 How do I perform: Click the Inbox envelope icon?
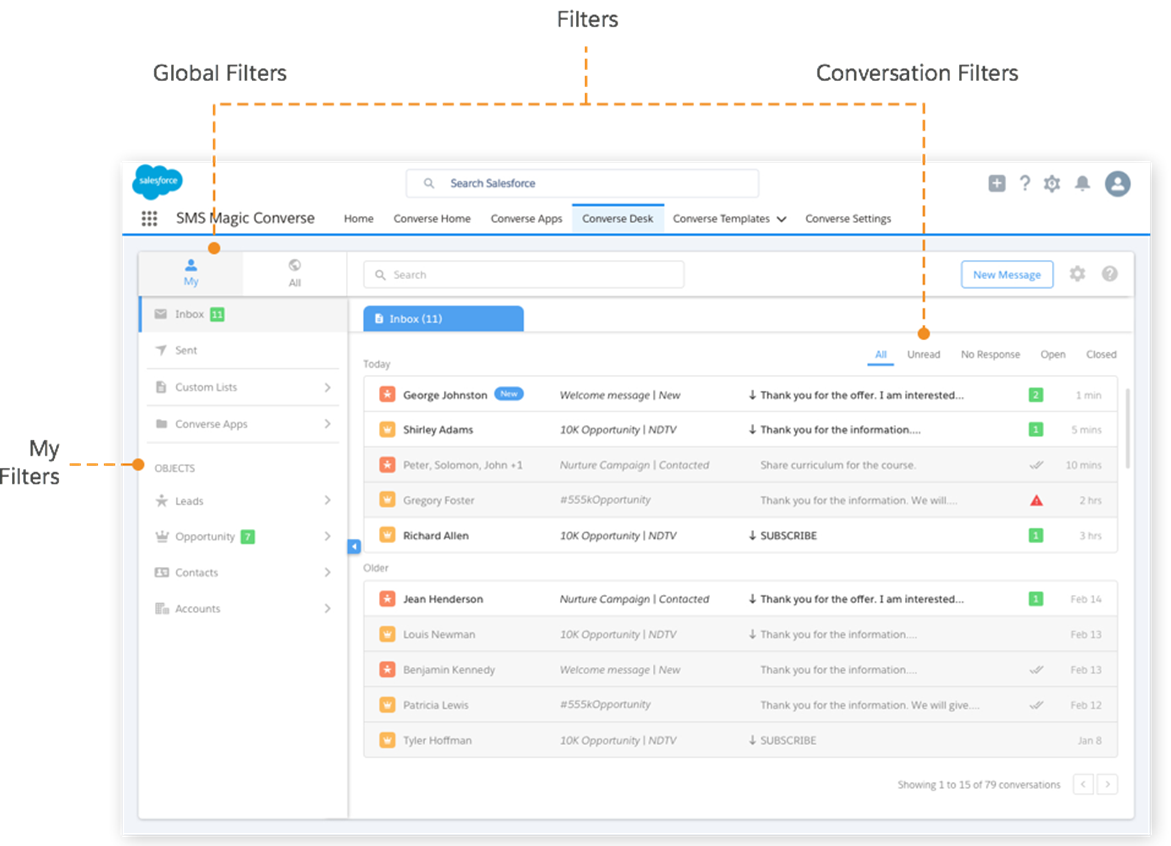pyautogui.click(x=161, y=314)
